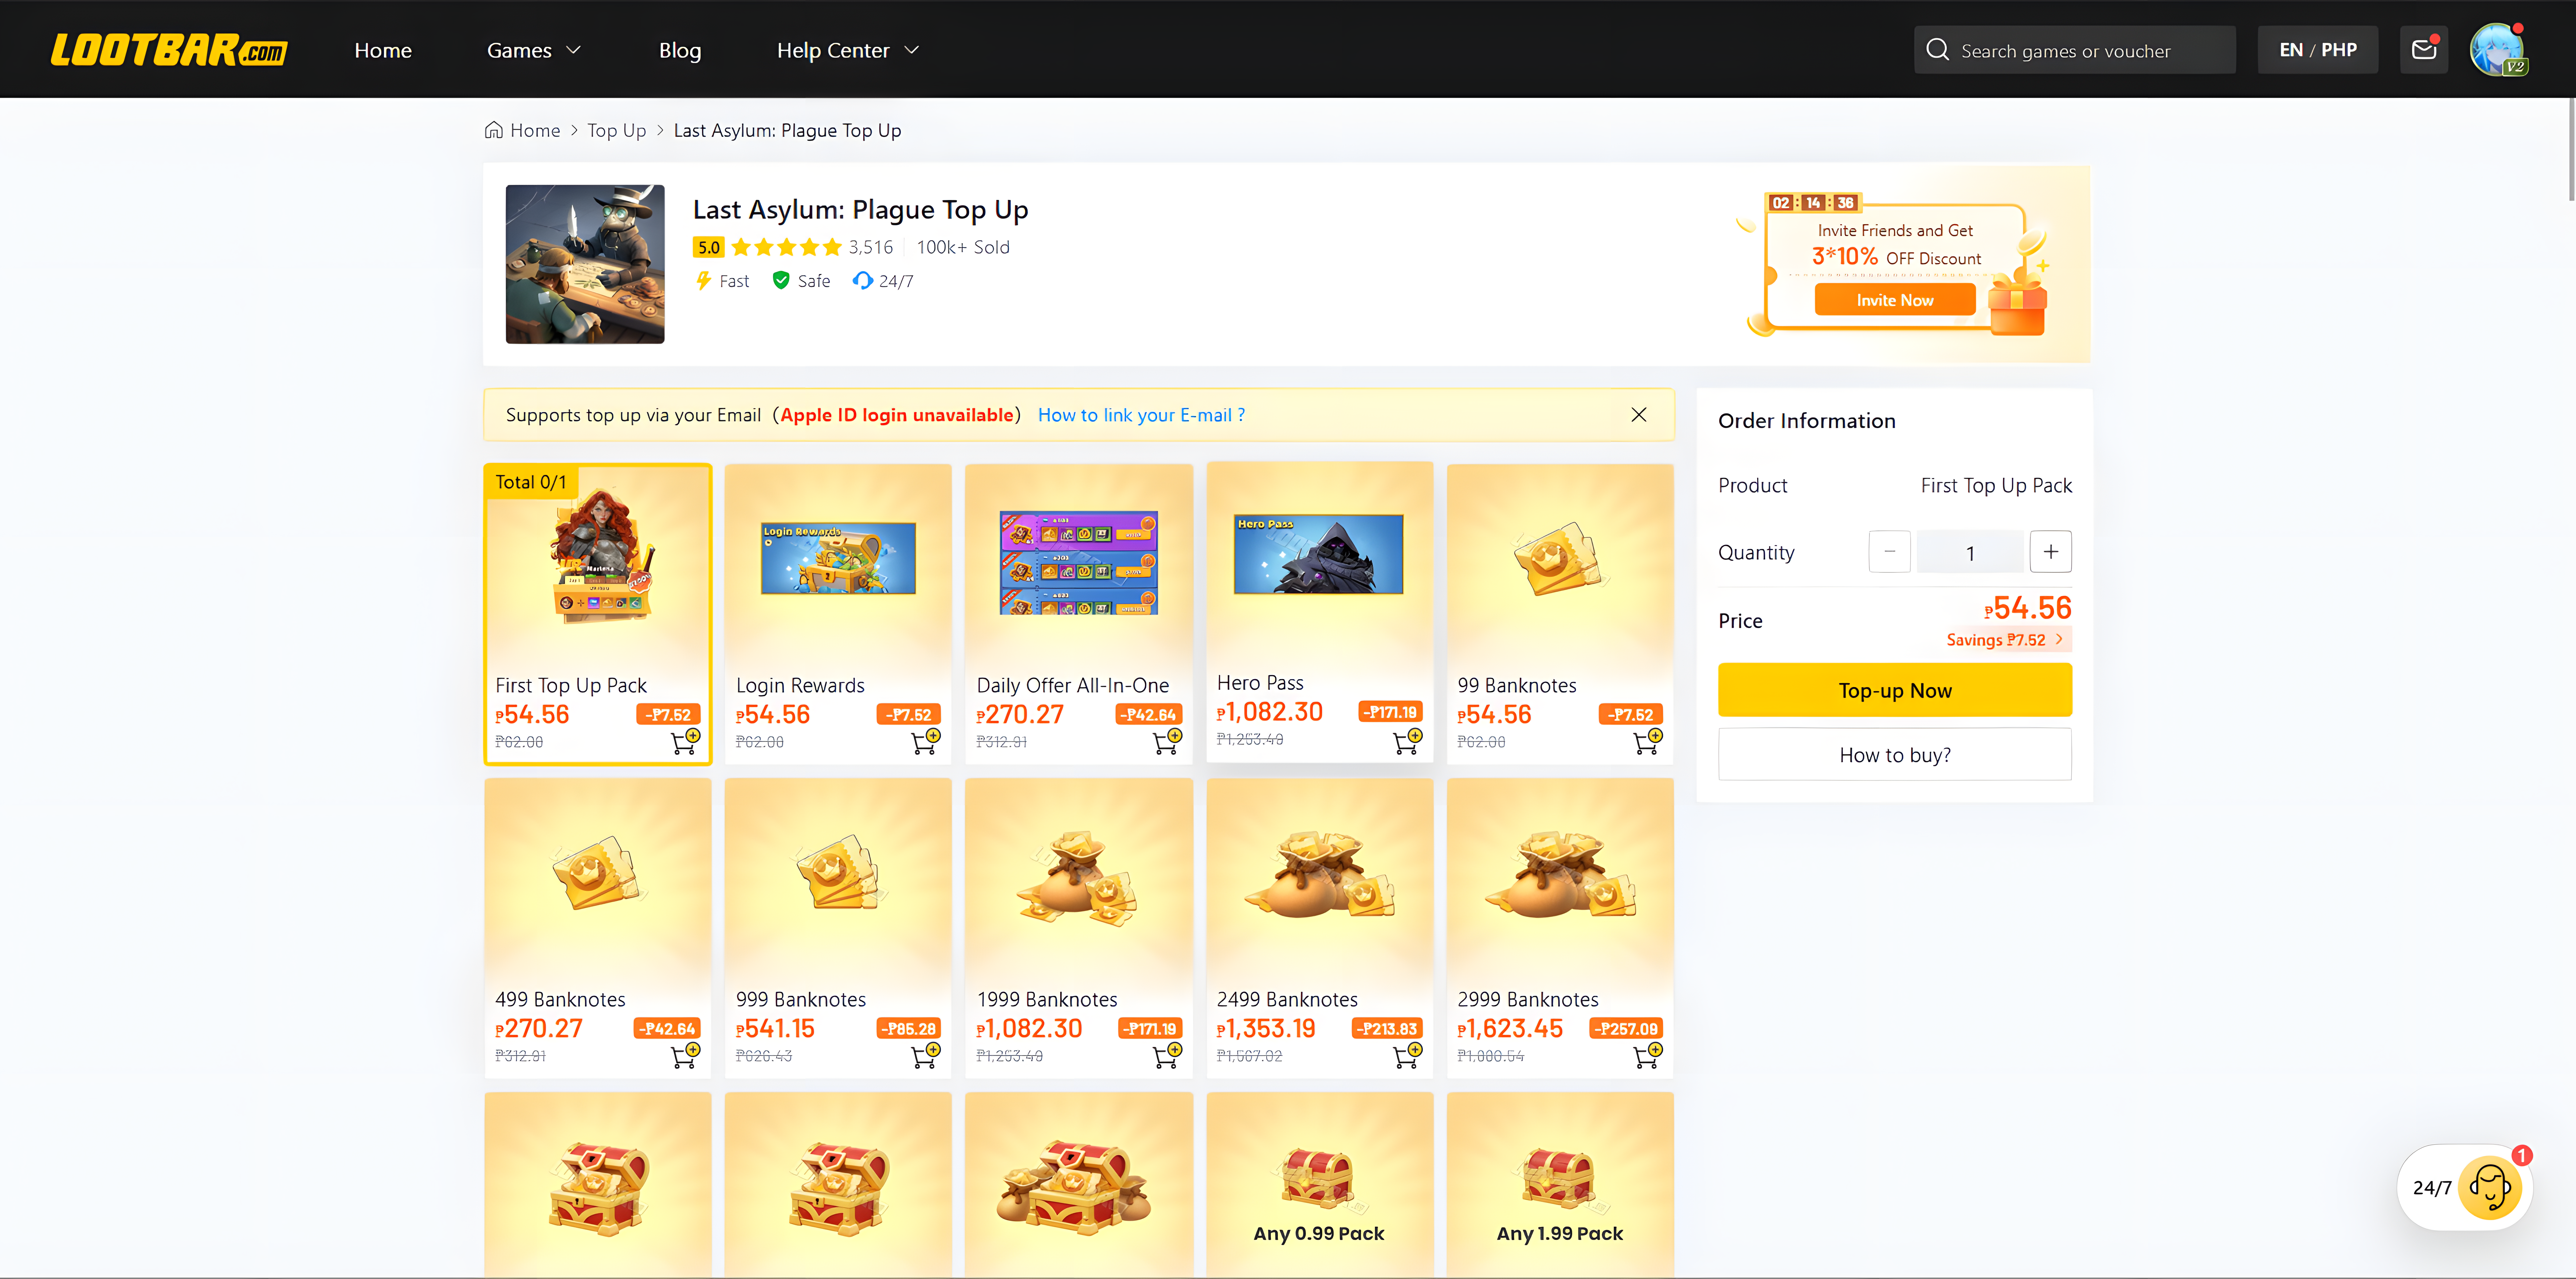Click the quantity input field
Viewport: 2576px width, 1279px height.
click(x=1970, y=552)
